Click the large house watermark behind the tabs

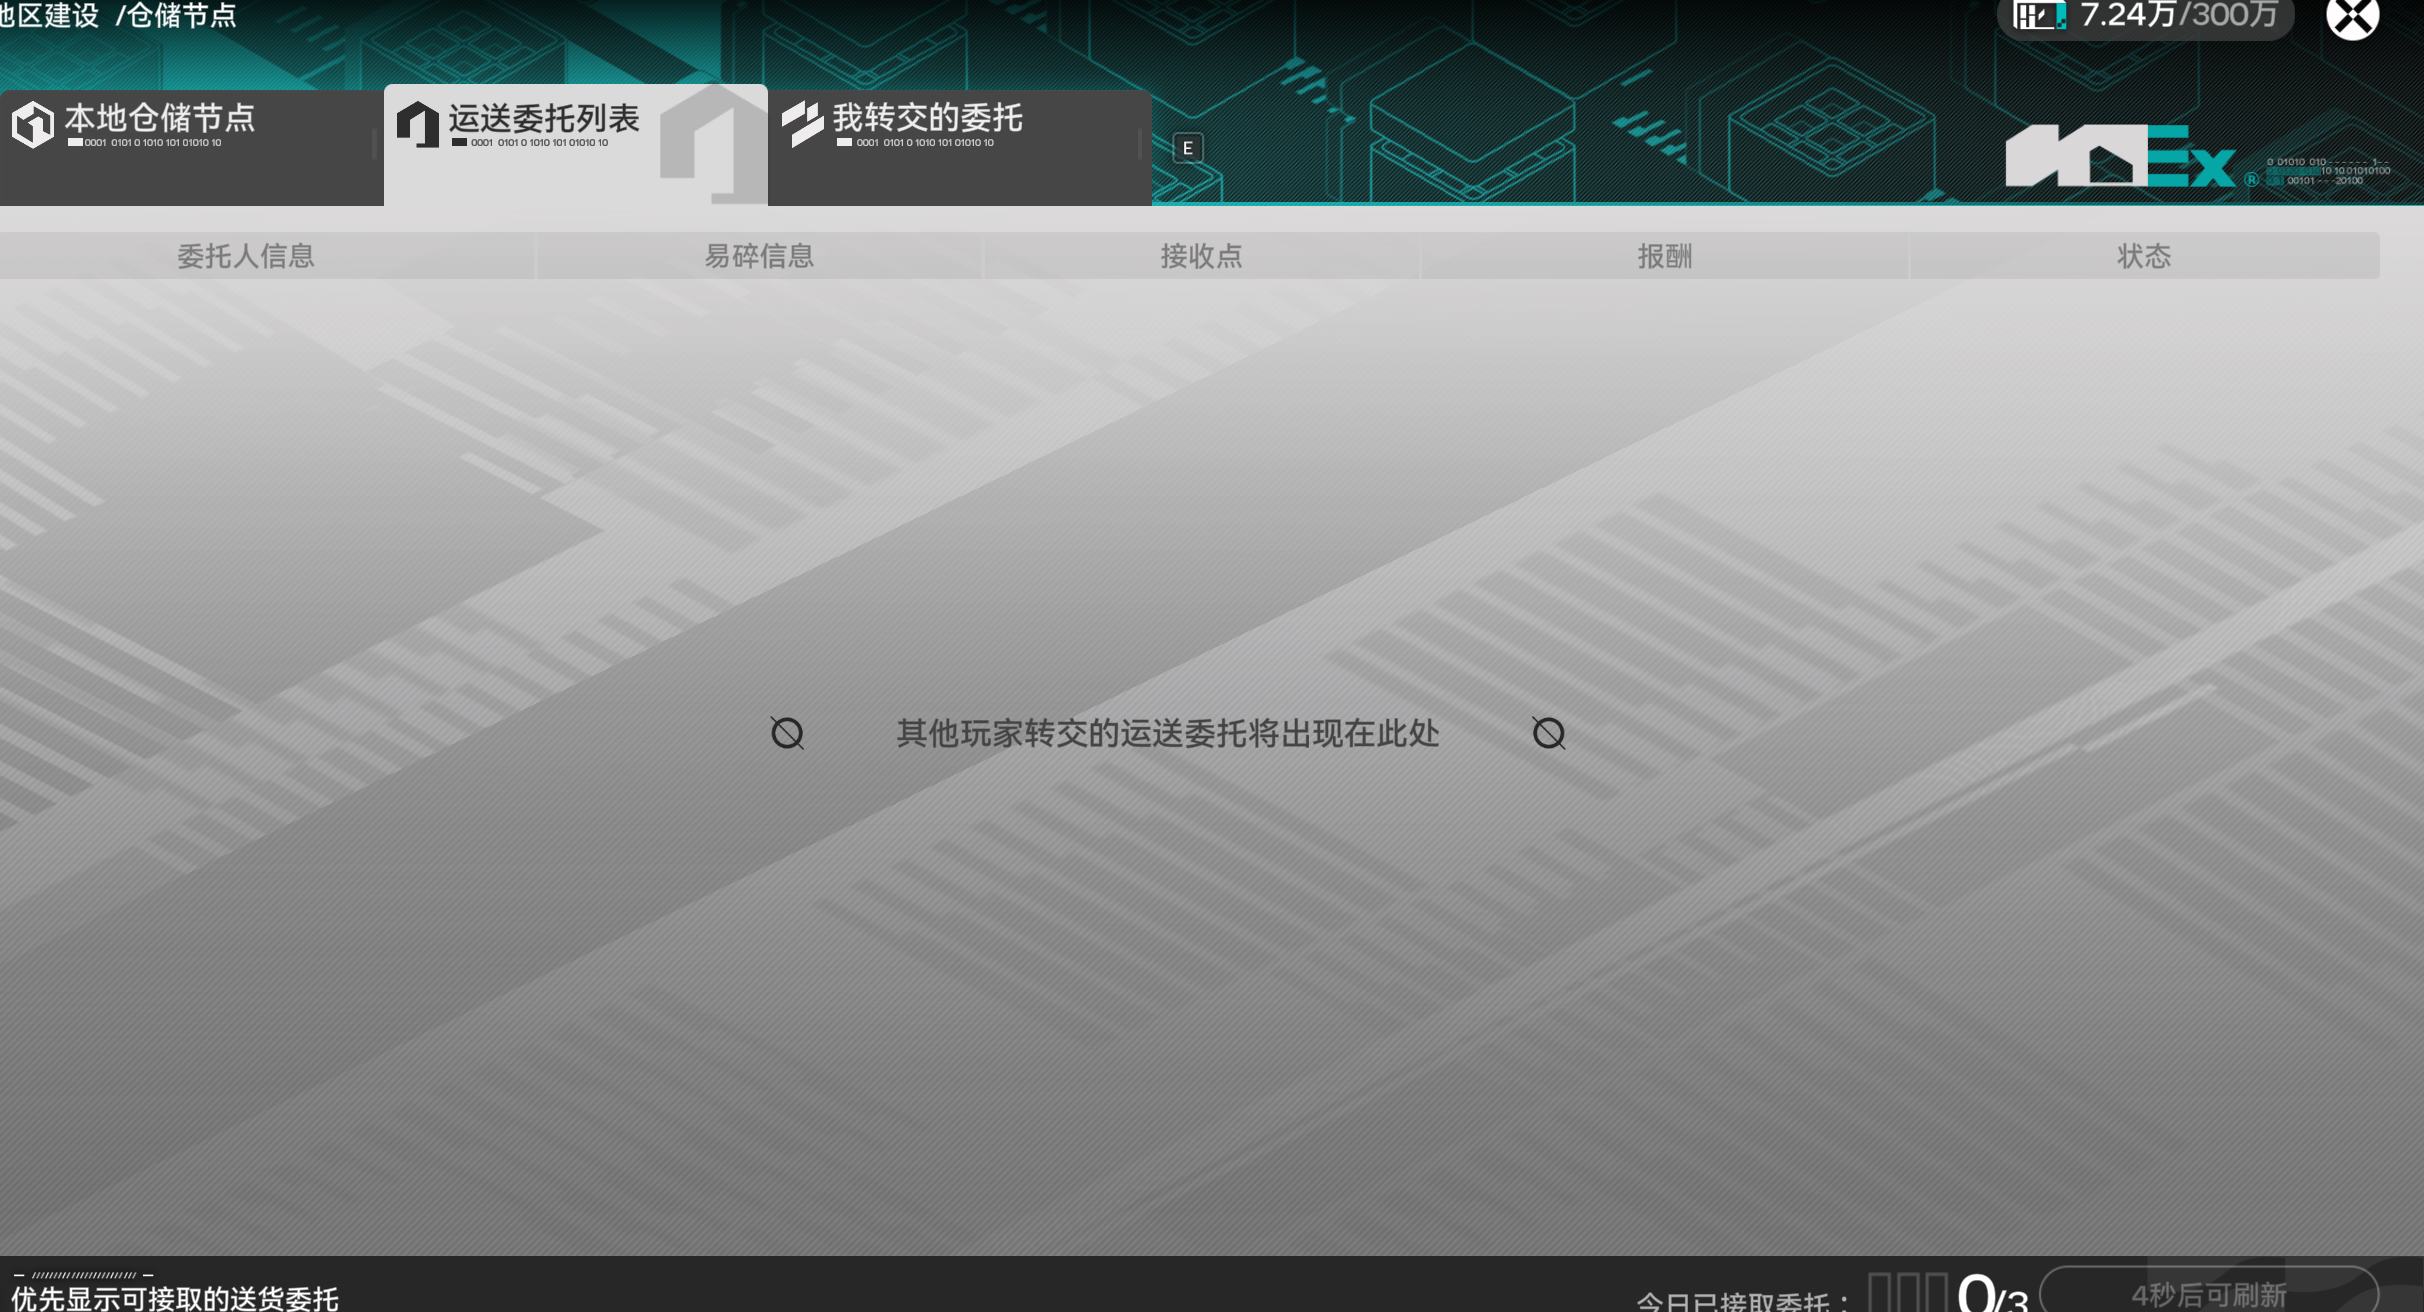pos(716,145)
